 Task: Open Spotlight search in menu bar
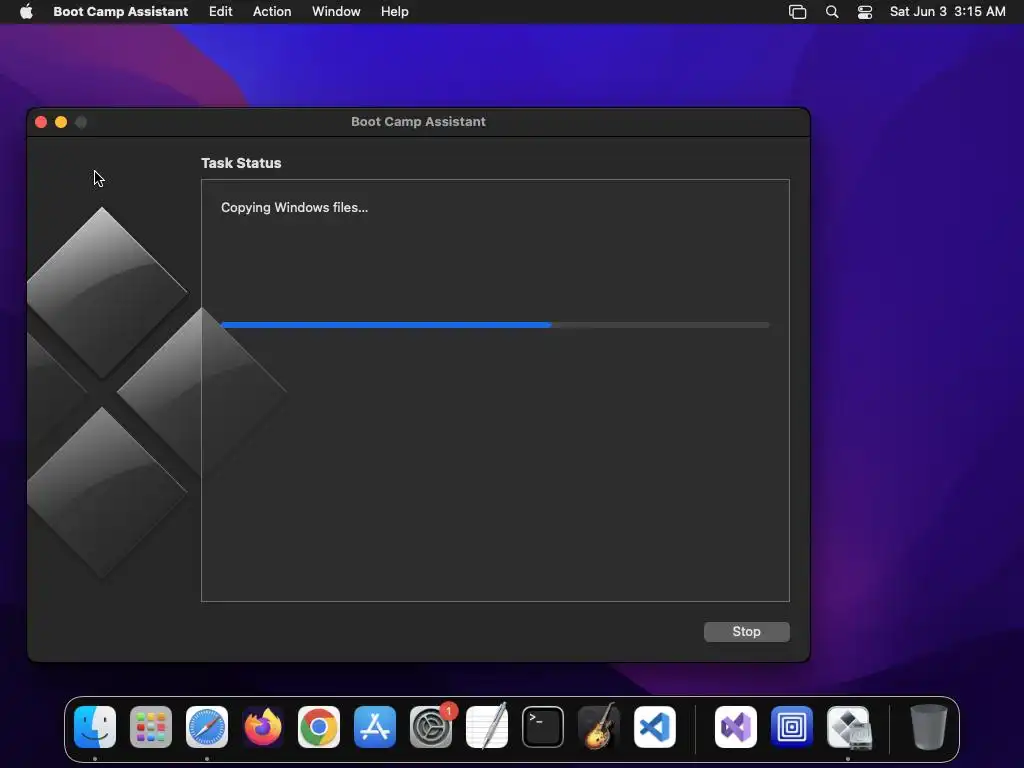click(831, 12)
